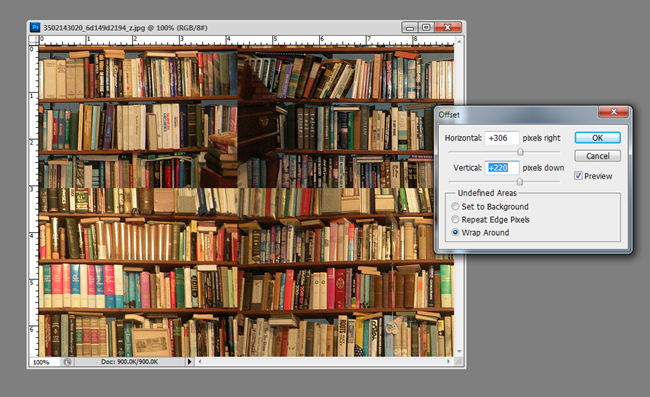This screenshot has width=650, height=397.
Task: Maximize the document window
Action: coord(426,28)
